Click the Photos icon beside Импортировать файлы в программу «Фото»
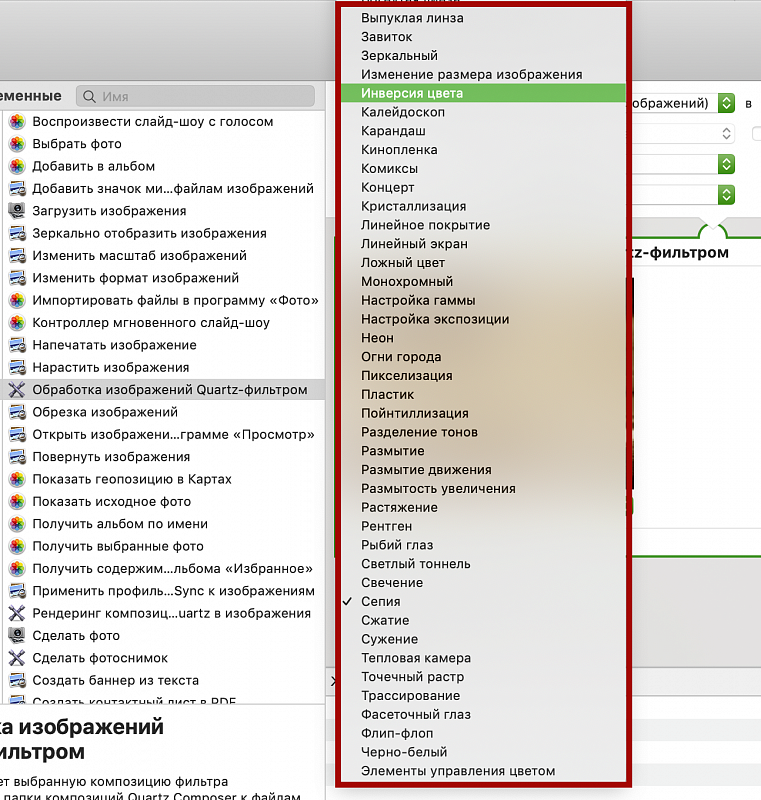 click(x=17, y=301)
